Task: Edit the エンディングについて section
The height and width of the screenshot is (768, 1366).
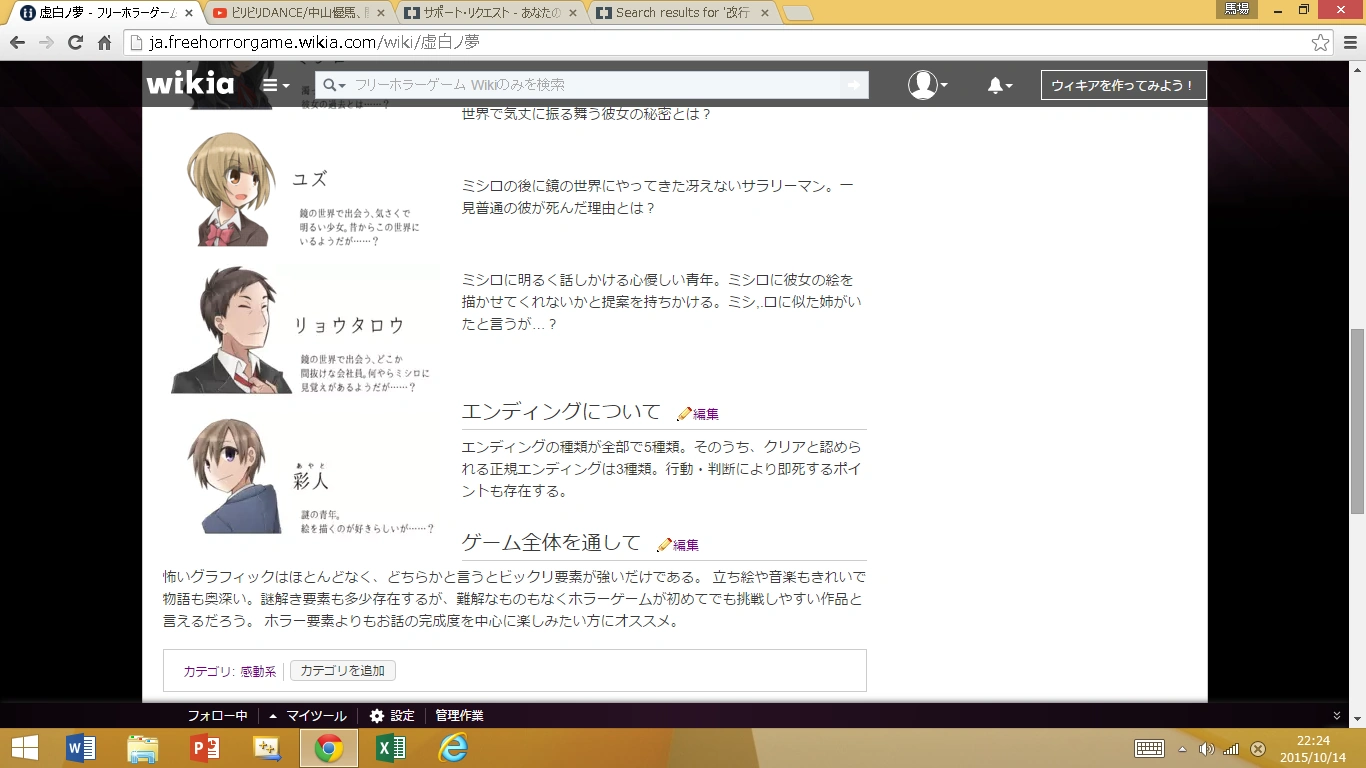Action: pos(698,414)
